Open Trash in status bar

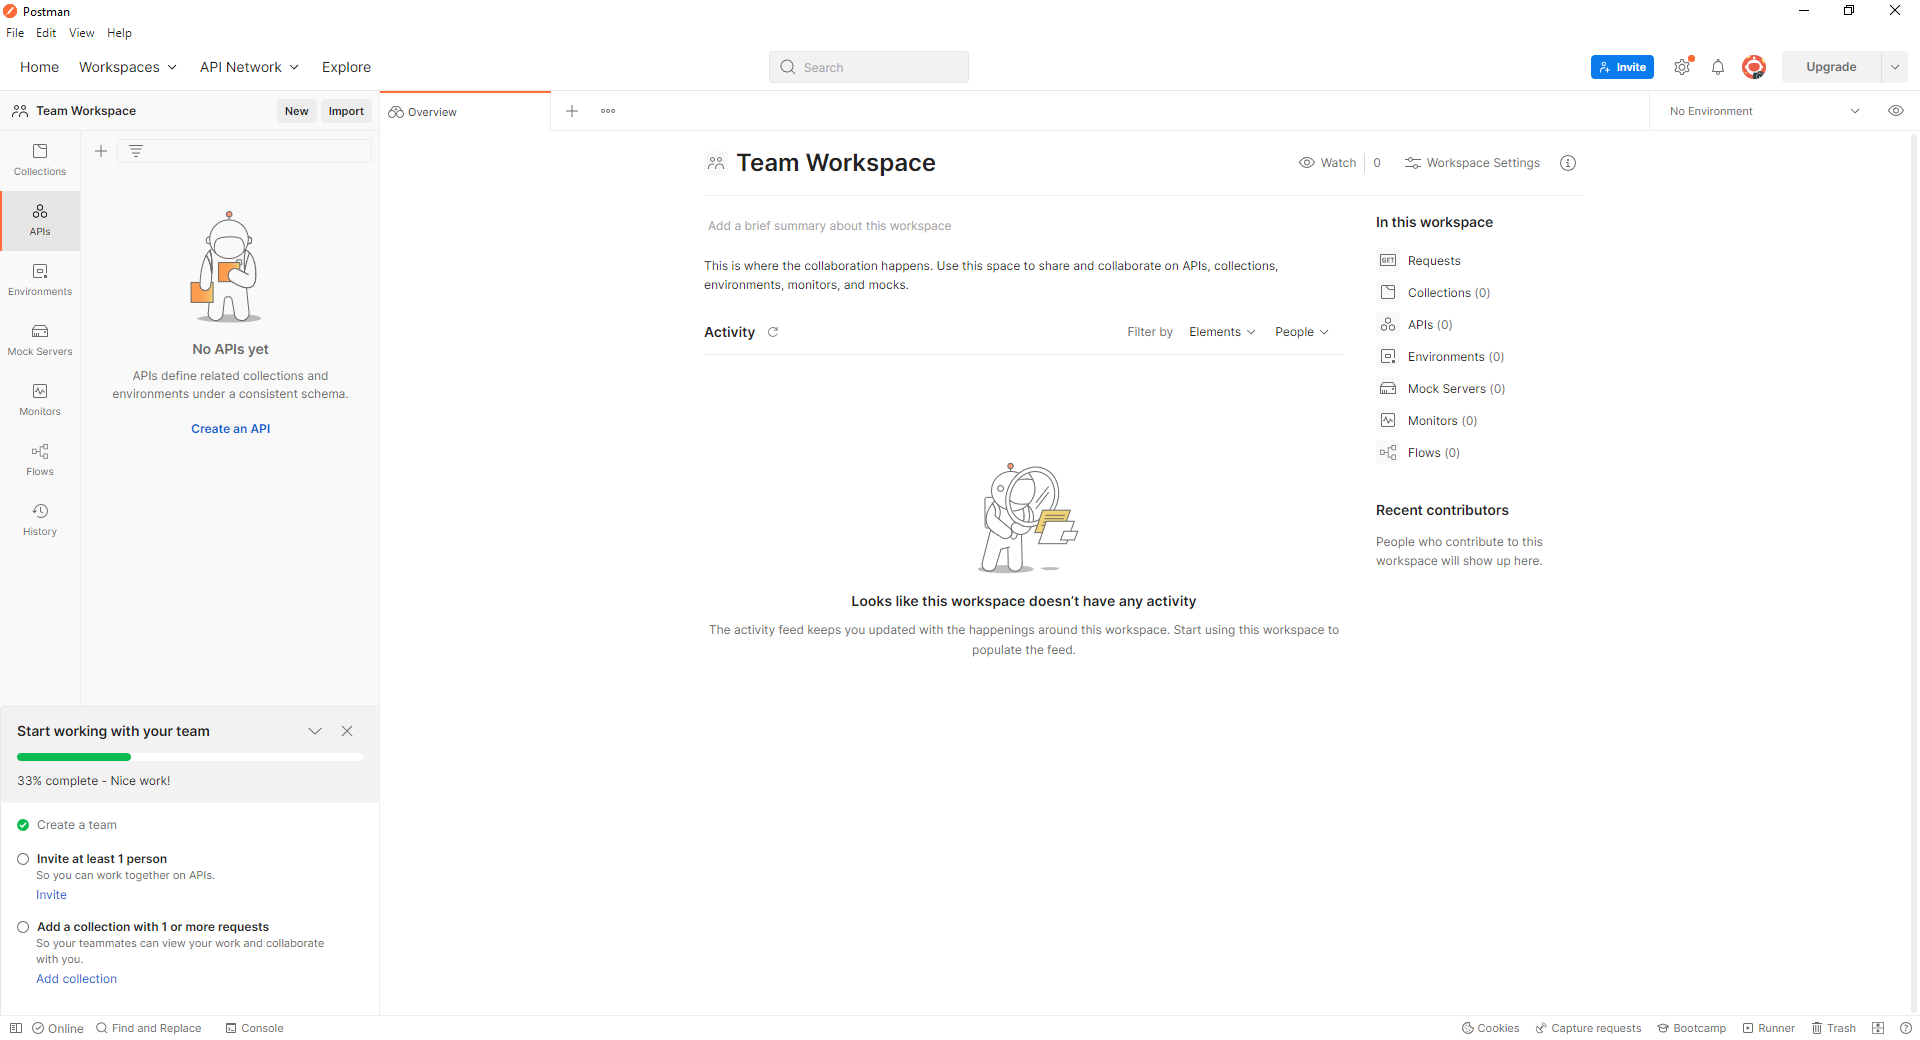[x=1833, y=1028]
